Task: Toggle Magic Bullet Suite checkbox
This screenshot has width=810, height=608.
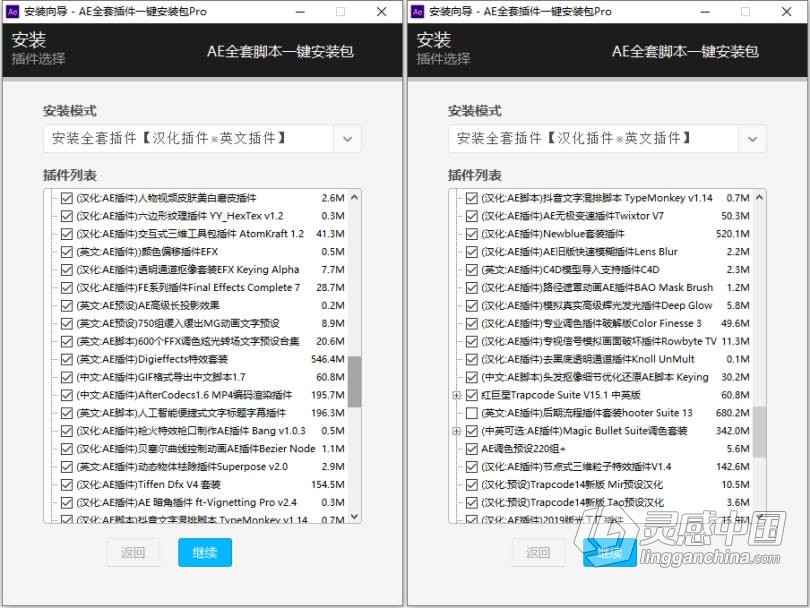Action: [472, 431]
